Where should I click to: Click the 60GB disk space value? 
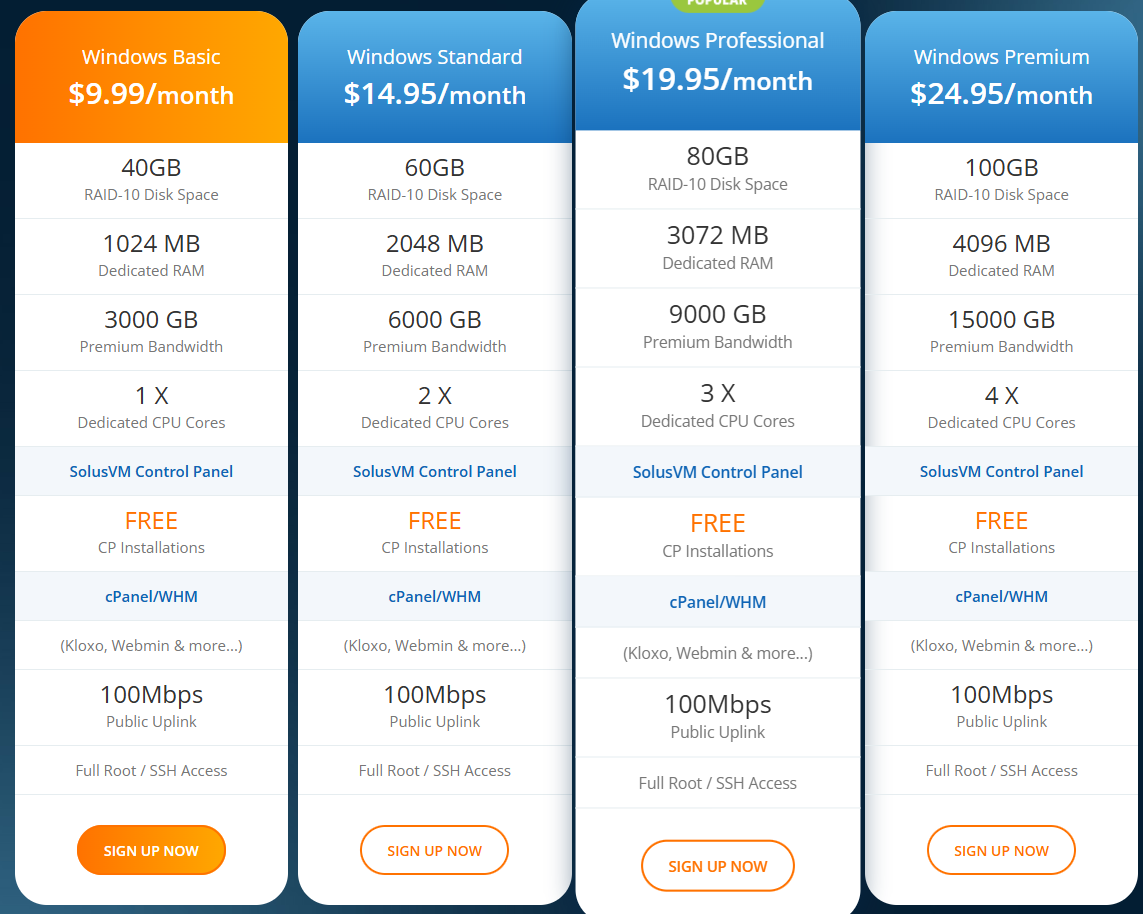click(x=434, y=168)
